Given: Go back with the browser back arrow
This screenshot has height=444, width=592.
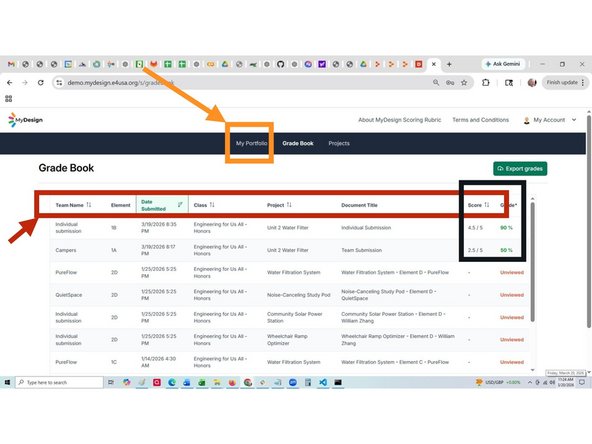Looking at the screenshot, I should coord(10,83).
